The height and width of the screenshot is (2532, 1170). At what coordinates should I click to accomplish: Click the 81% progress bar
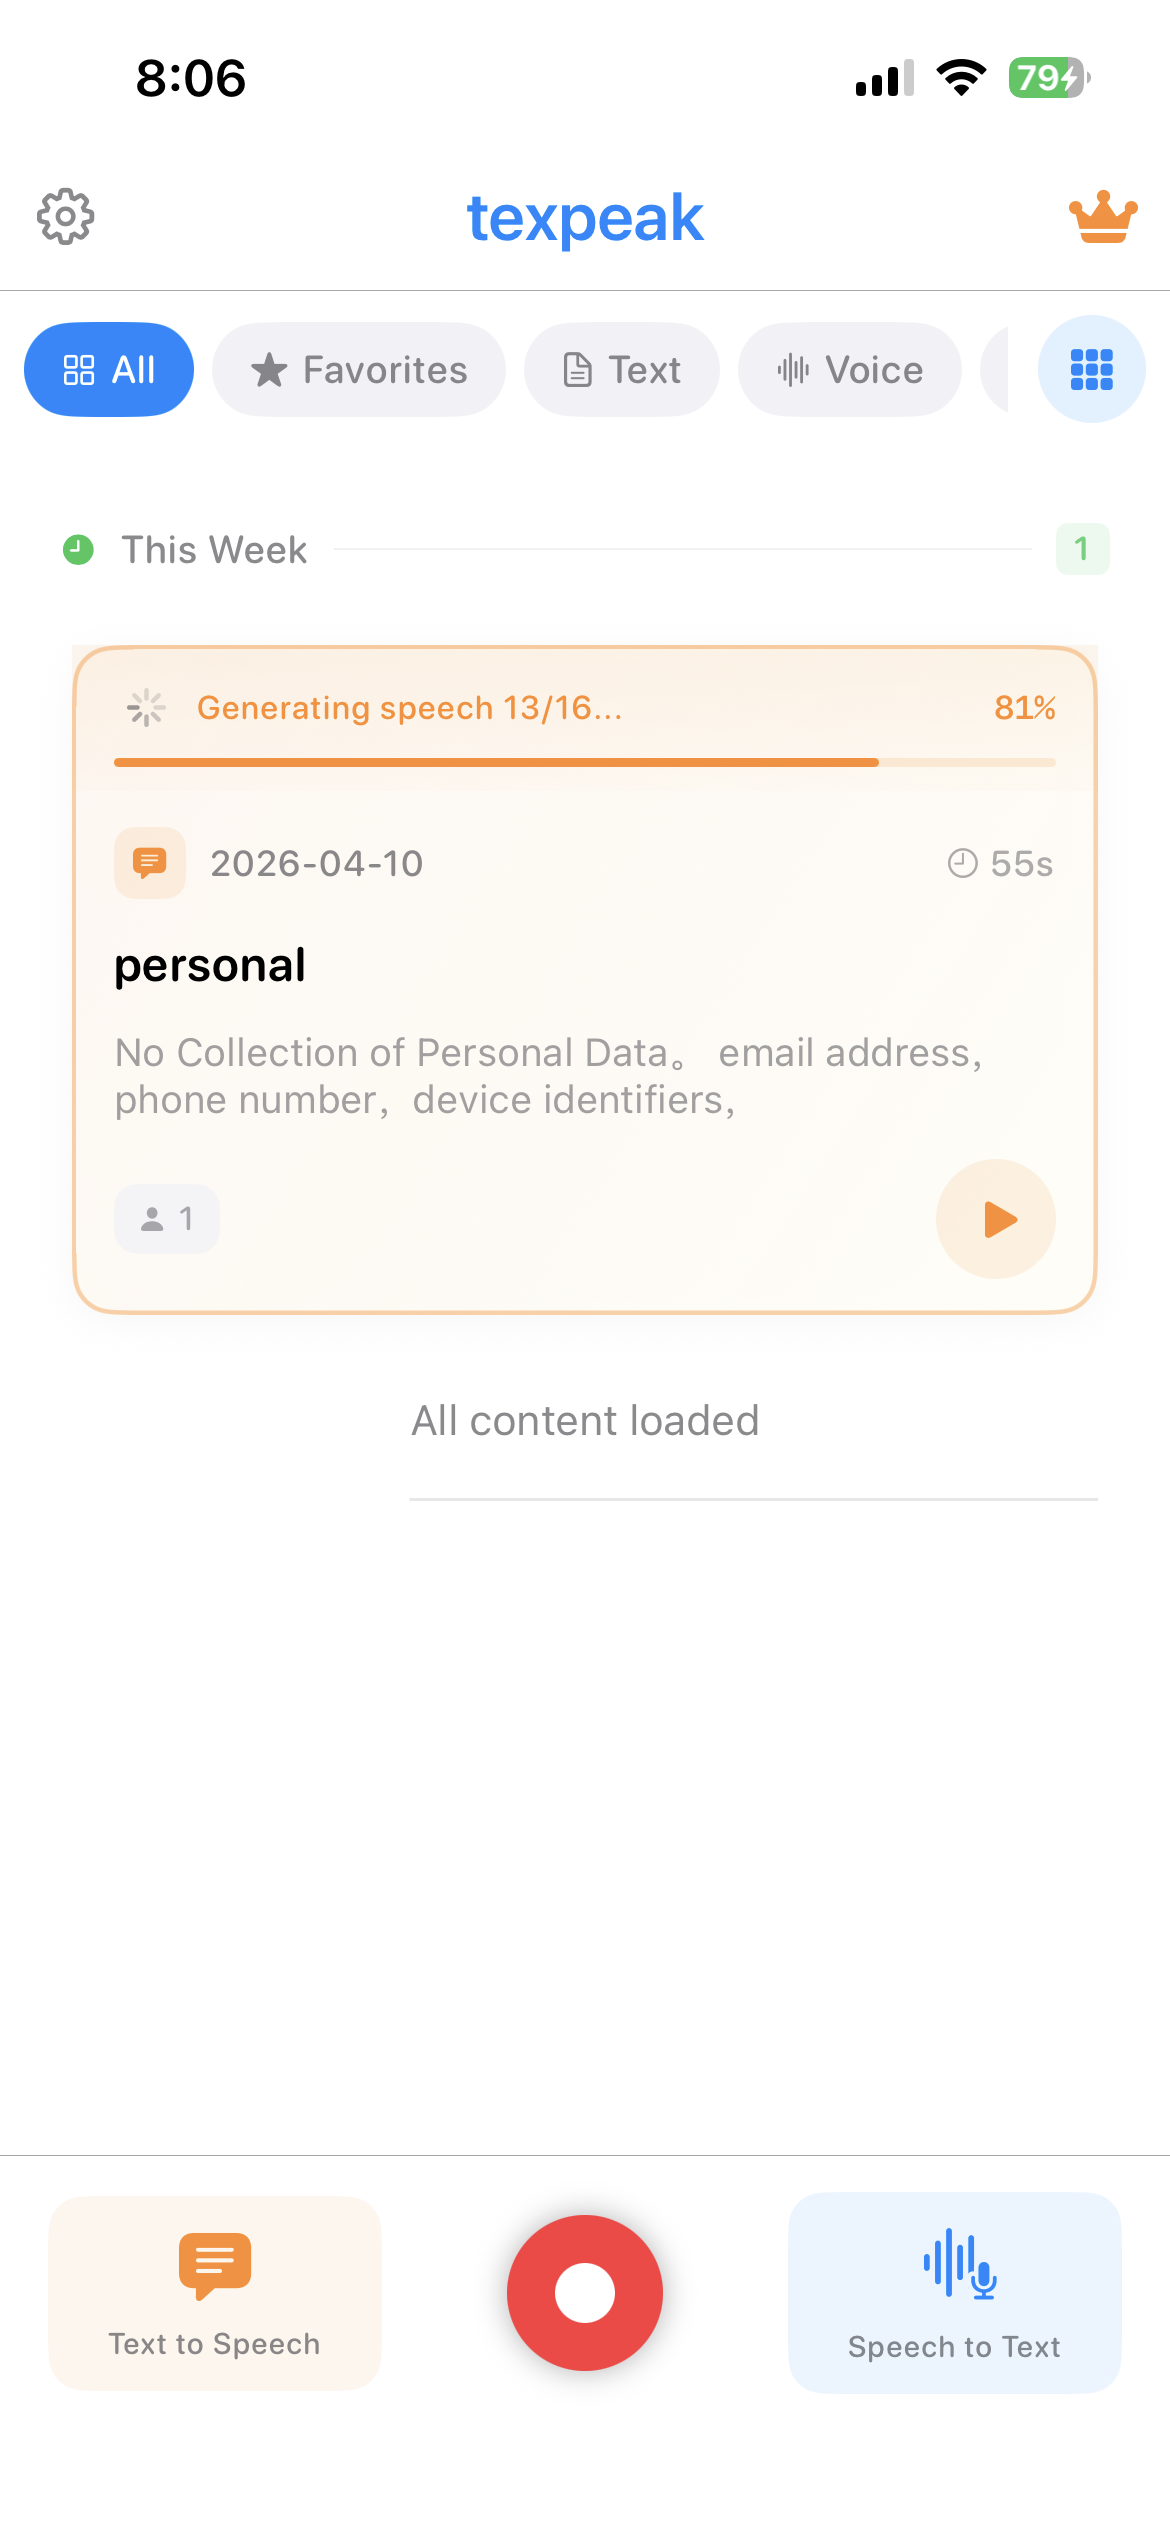pos(585,762)
